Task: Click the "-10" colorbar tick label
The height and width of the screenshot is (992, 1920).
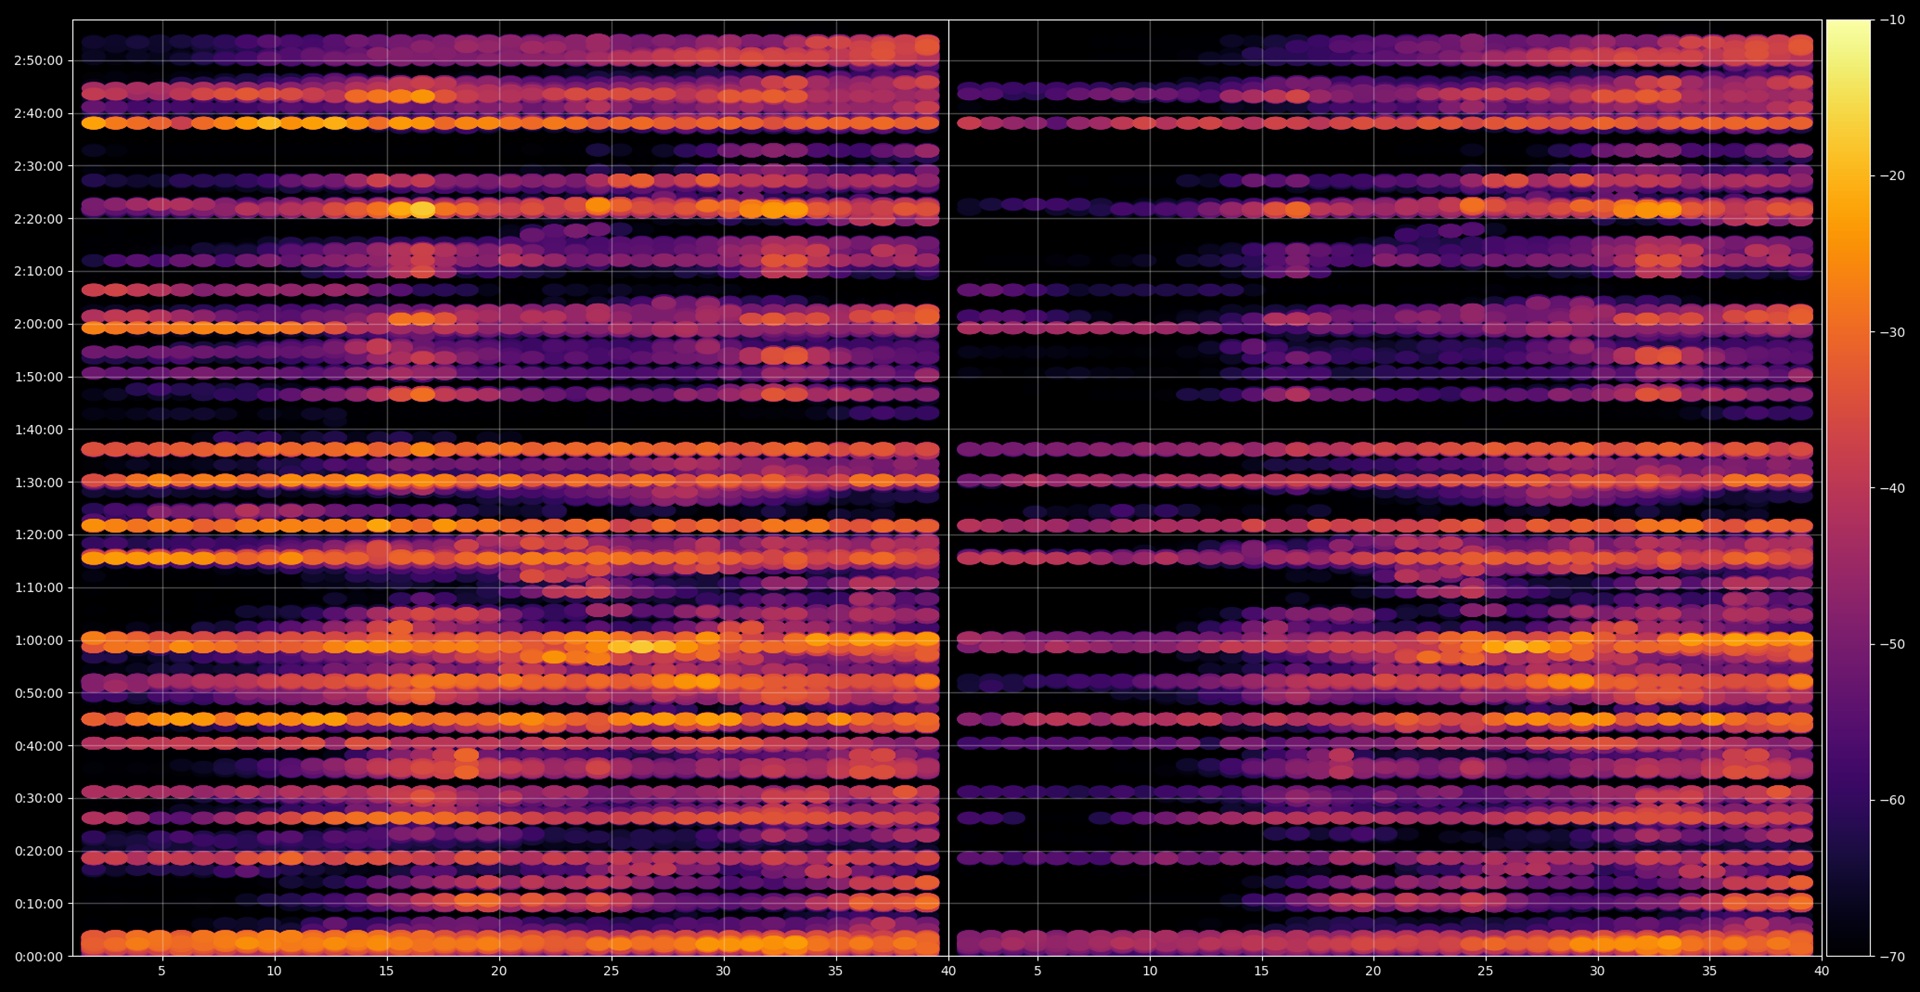Action: click(x=1892, y=20)
